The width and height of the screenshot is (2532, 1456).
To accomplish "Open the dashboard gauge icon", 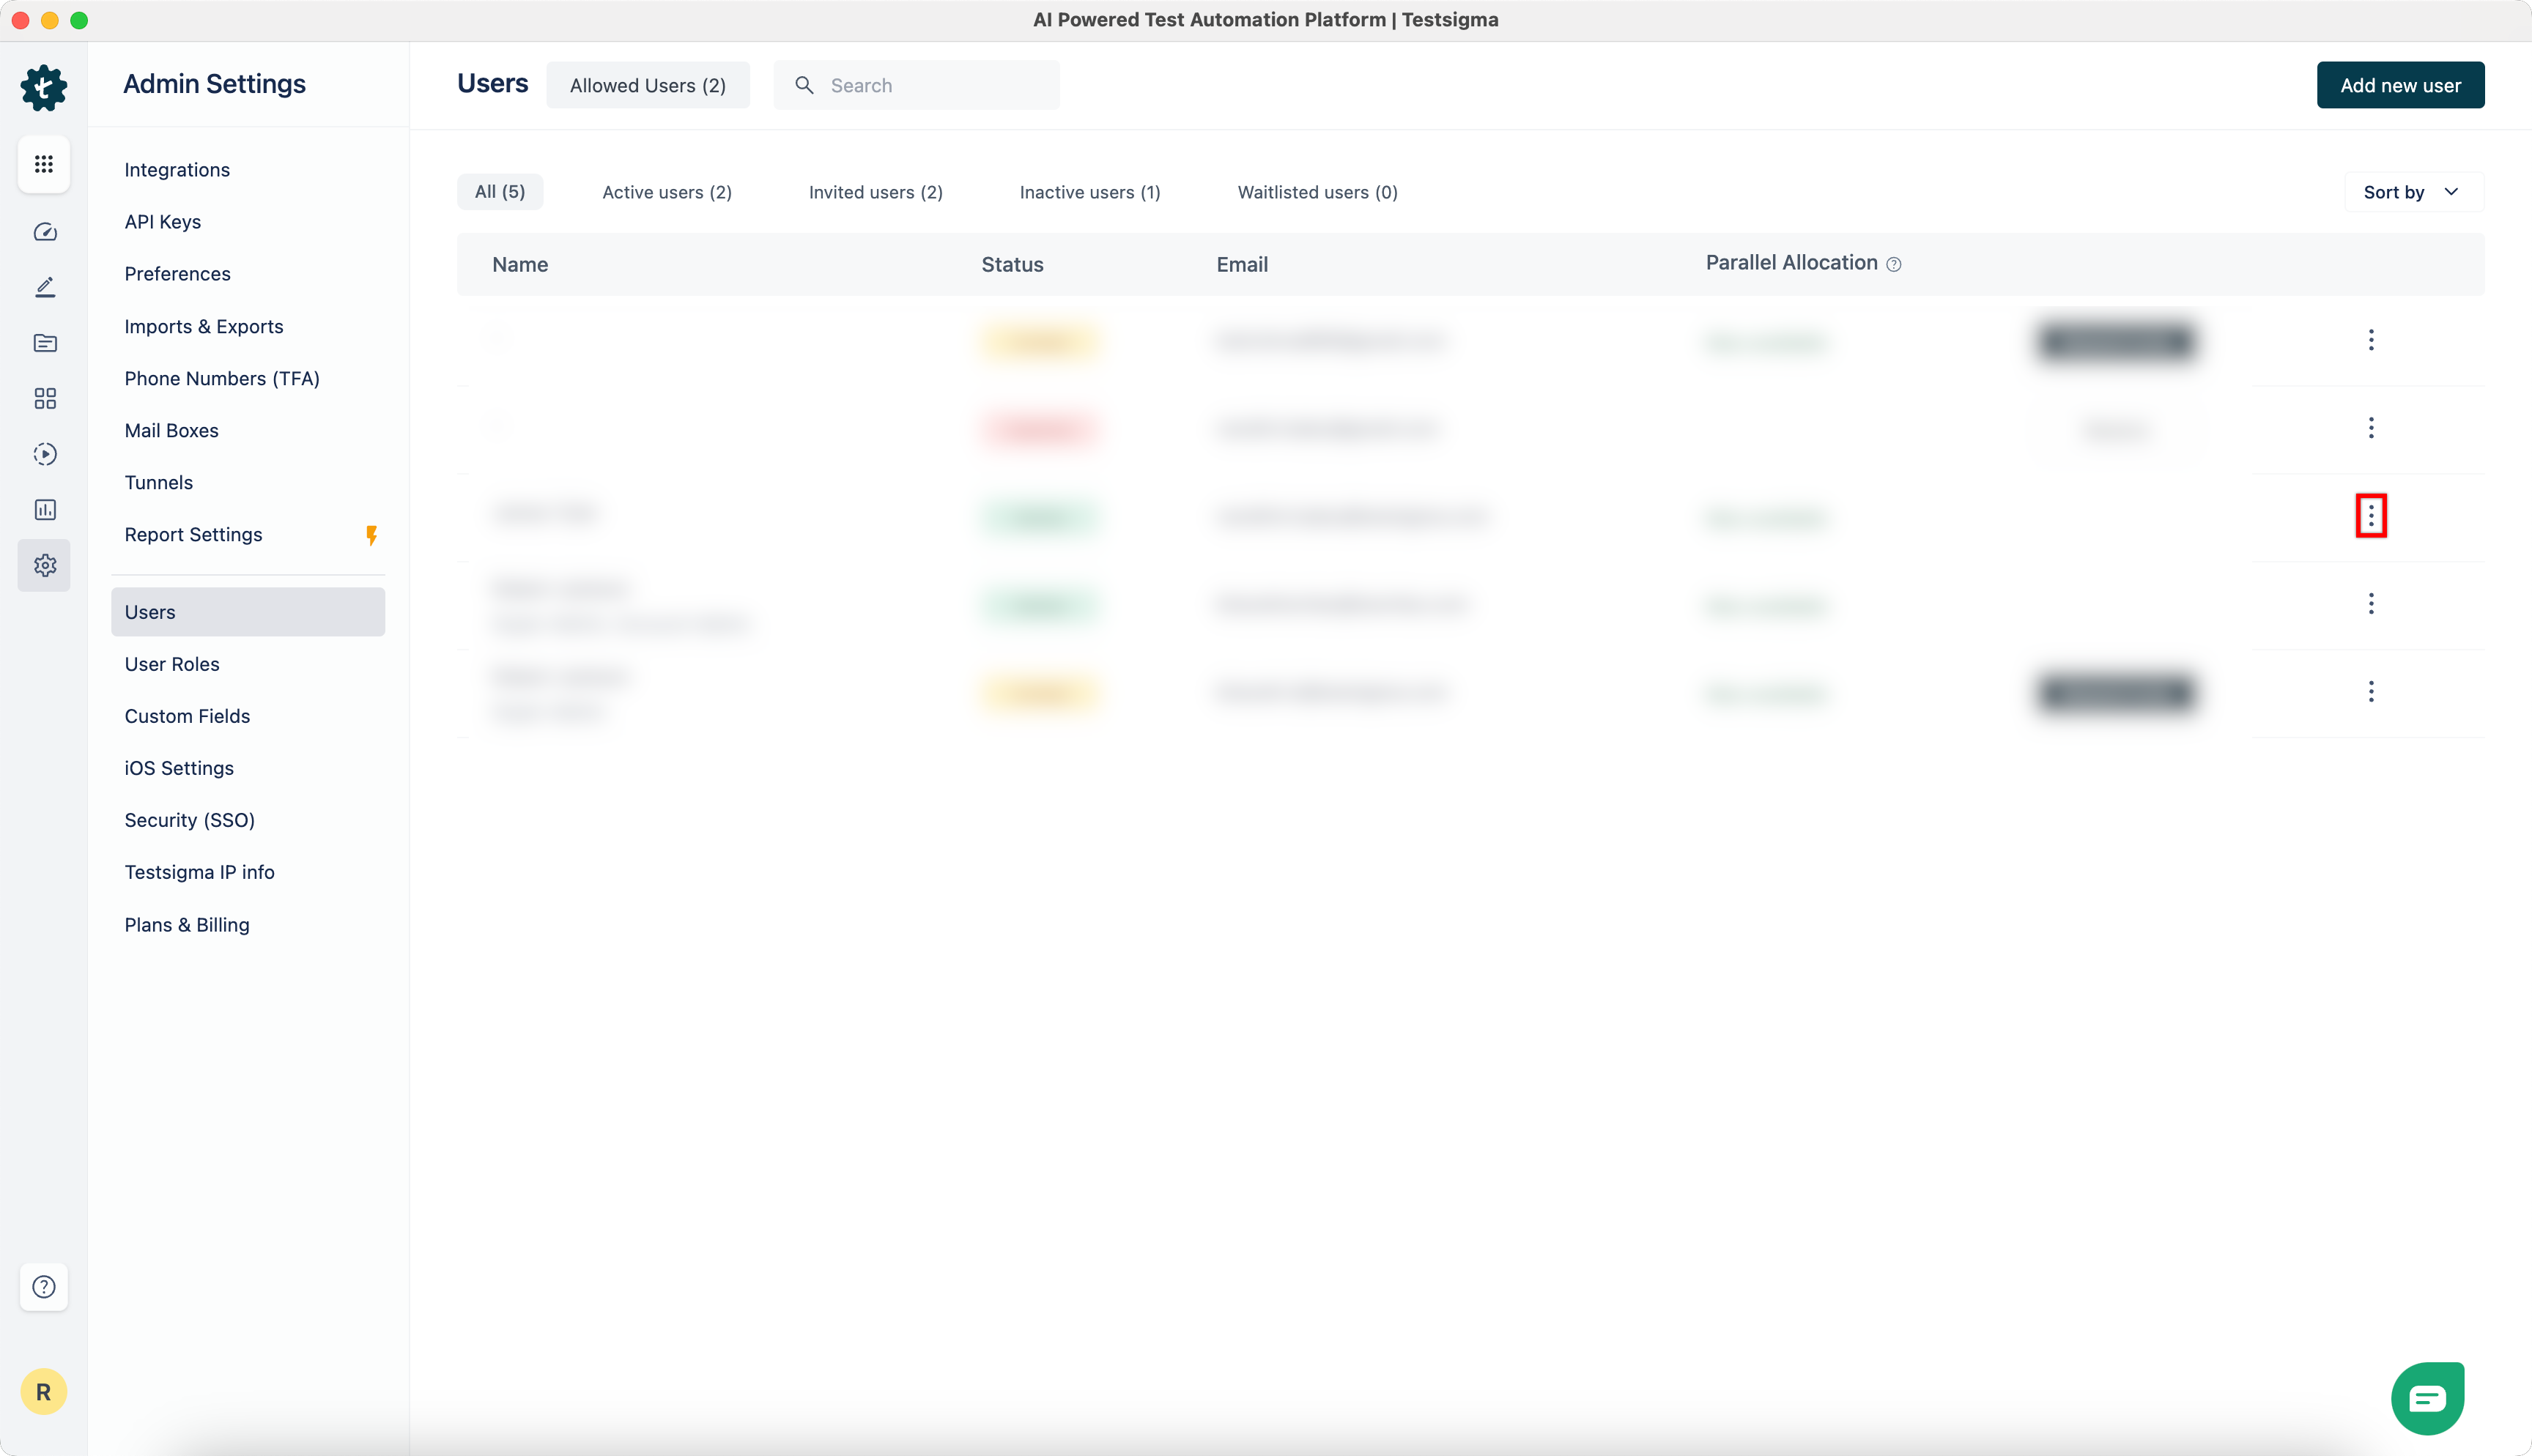I will point(45,232).
